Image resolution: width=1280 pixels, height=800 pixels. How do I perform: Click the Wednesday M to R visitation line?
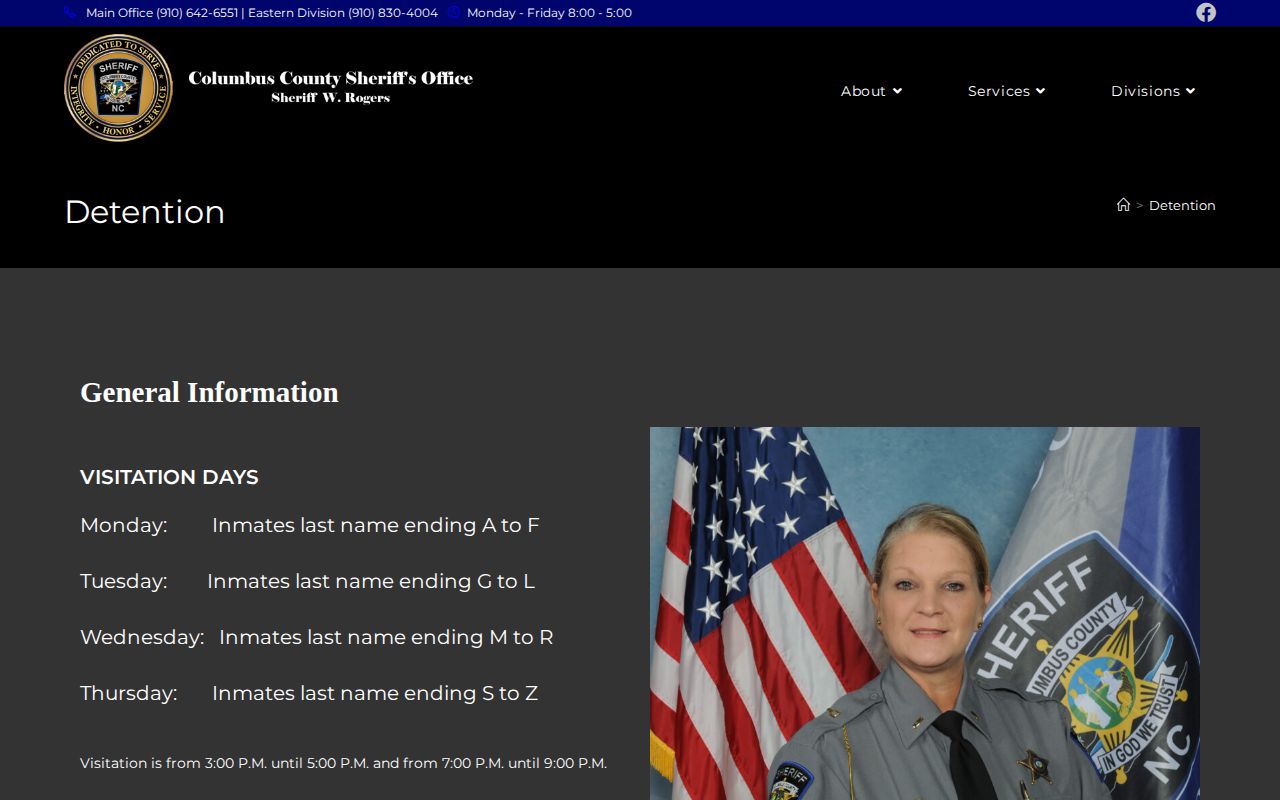click(x=317, y=637)
